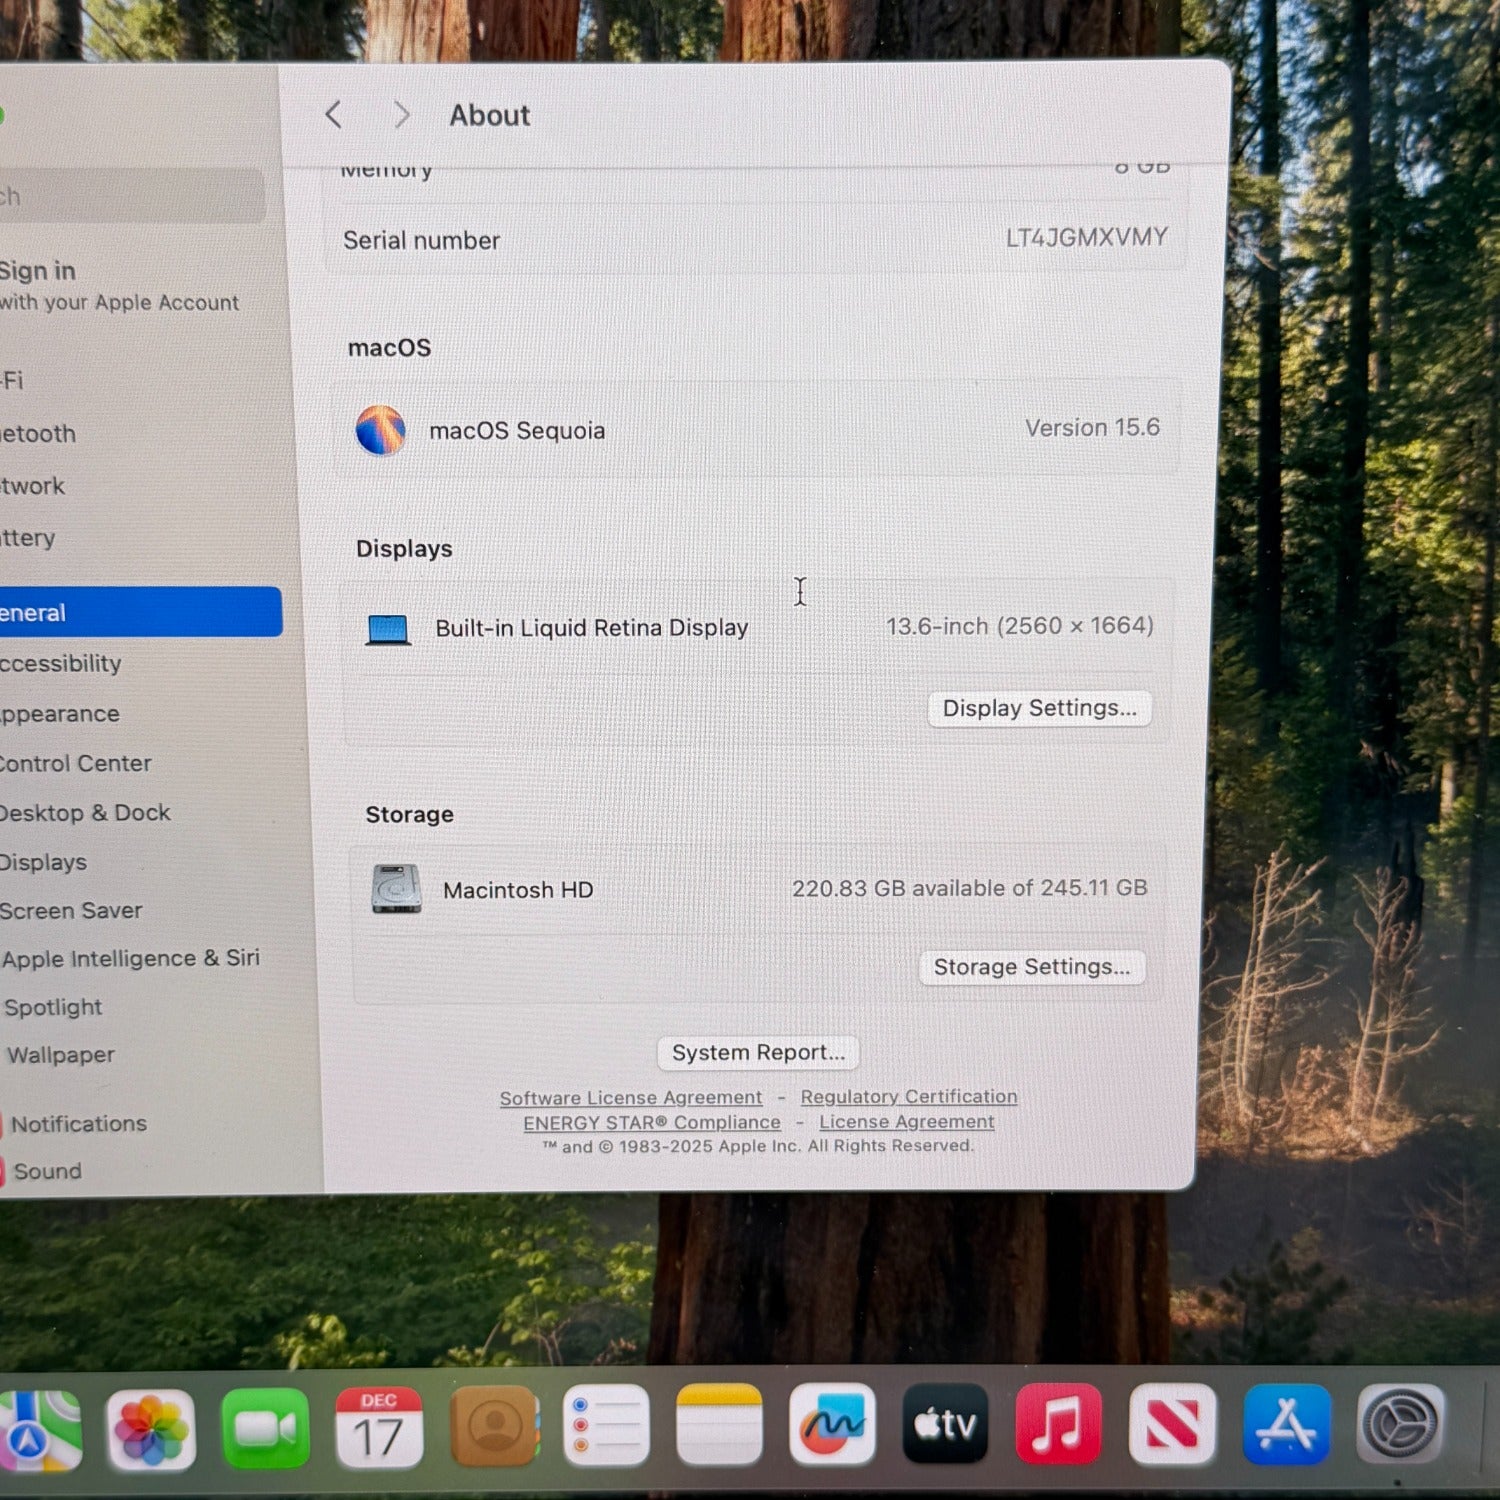Launch Reminders from the Dock
The width and height of the screenshot is (1500, 1500).
point(606,1425)
